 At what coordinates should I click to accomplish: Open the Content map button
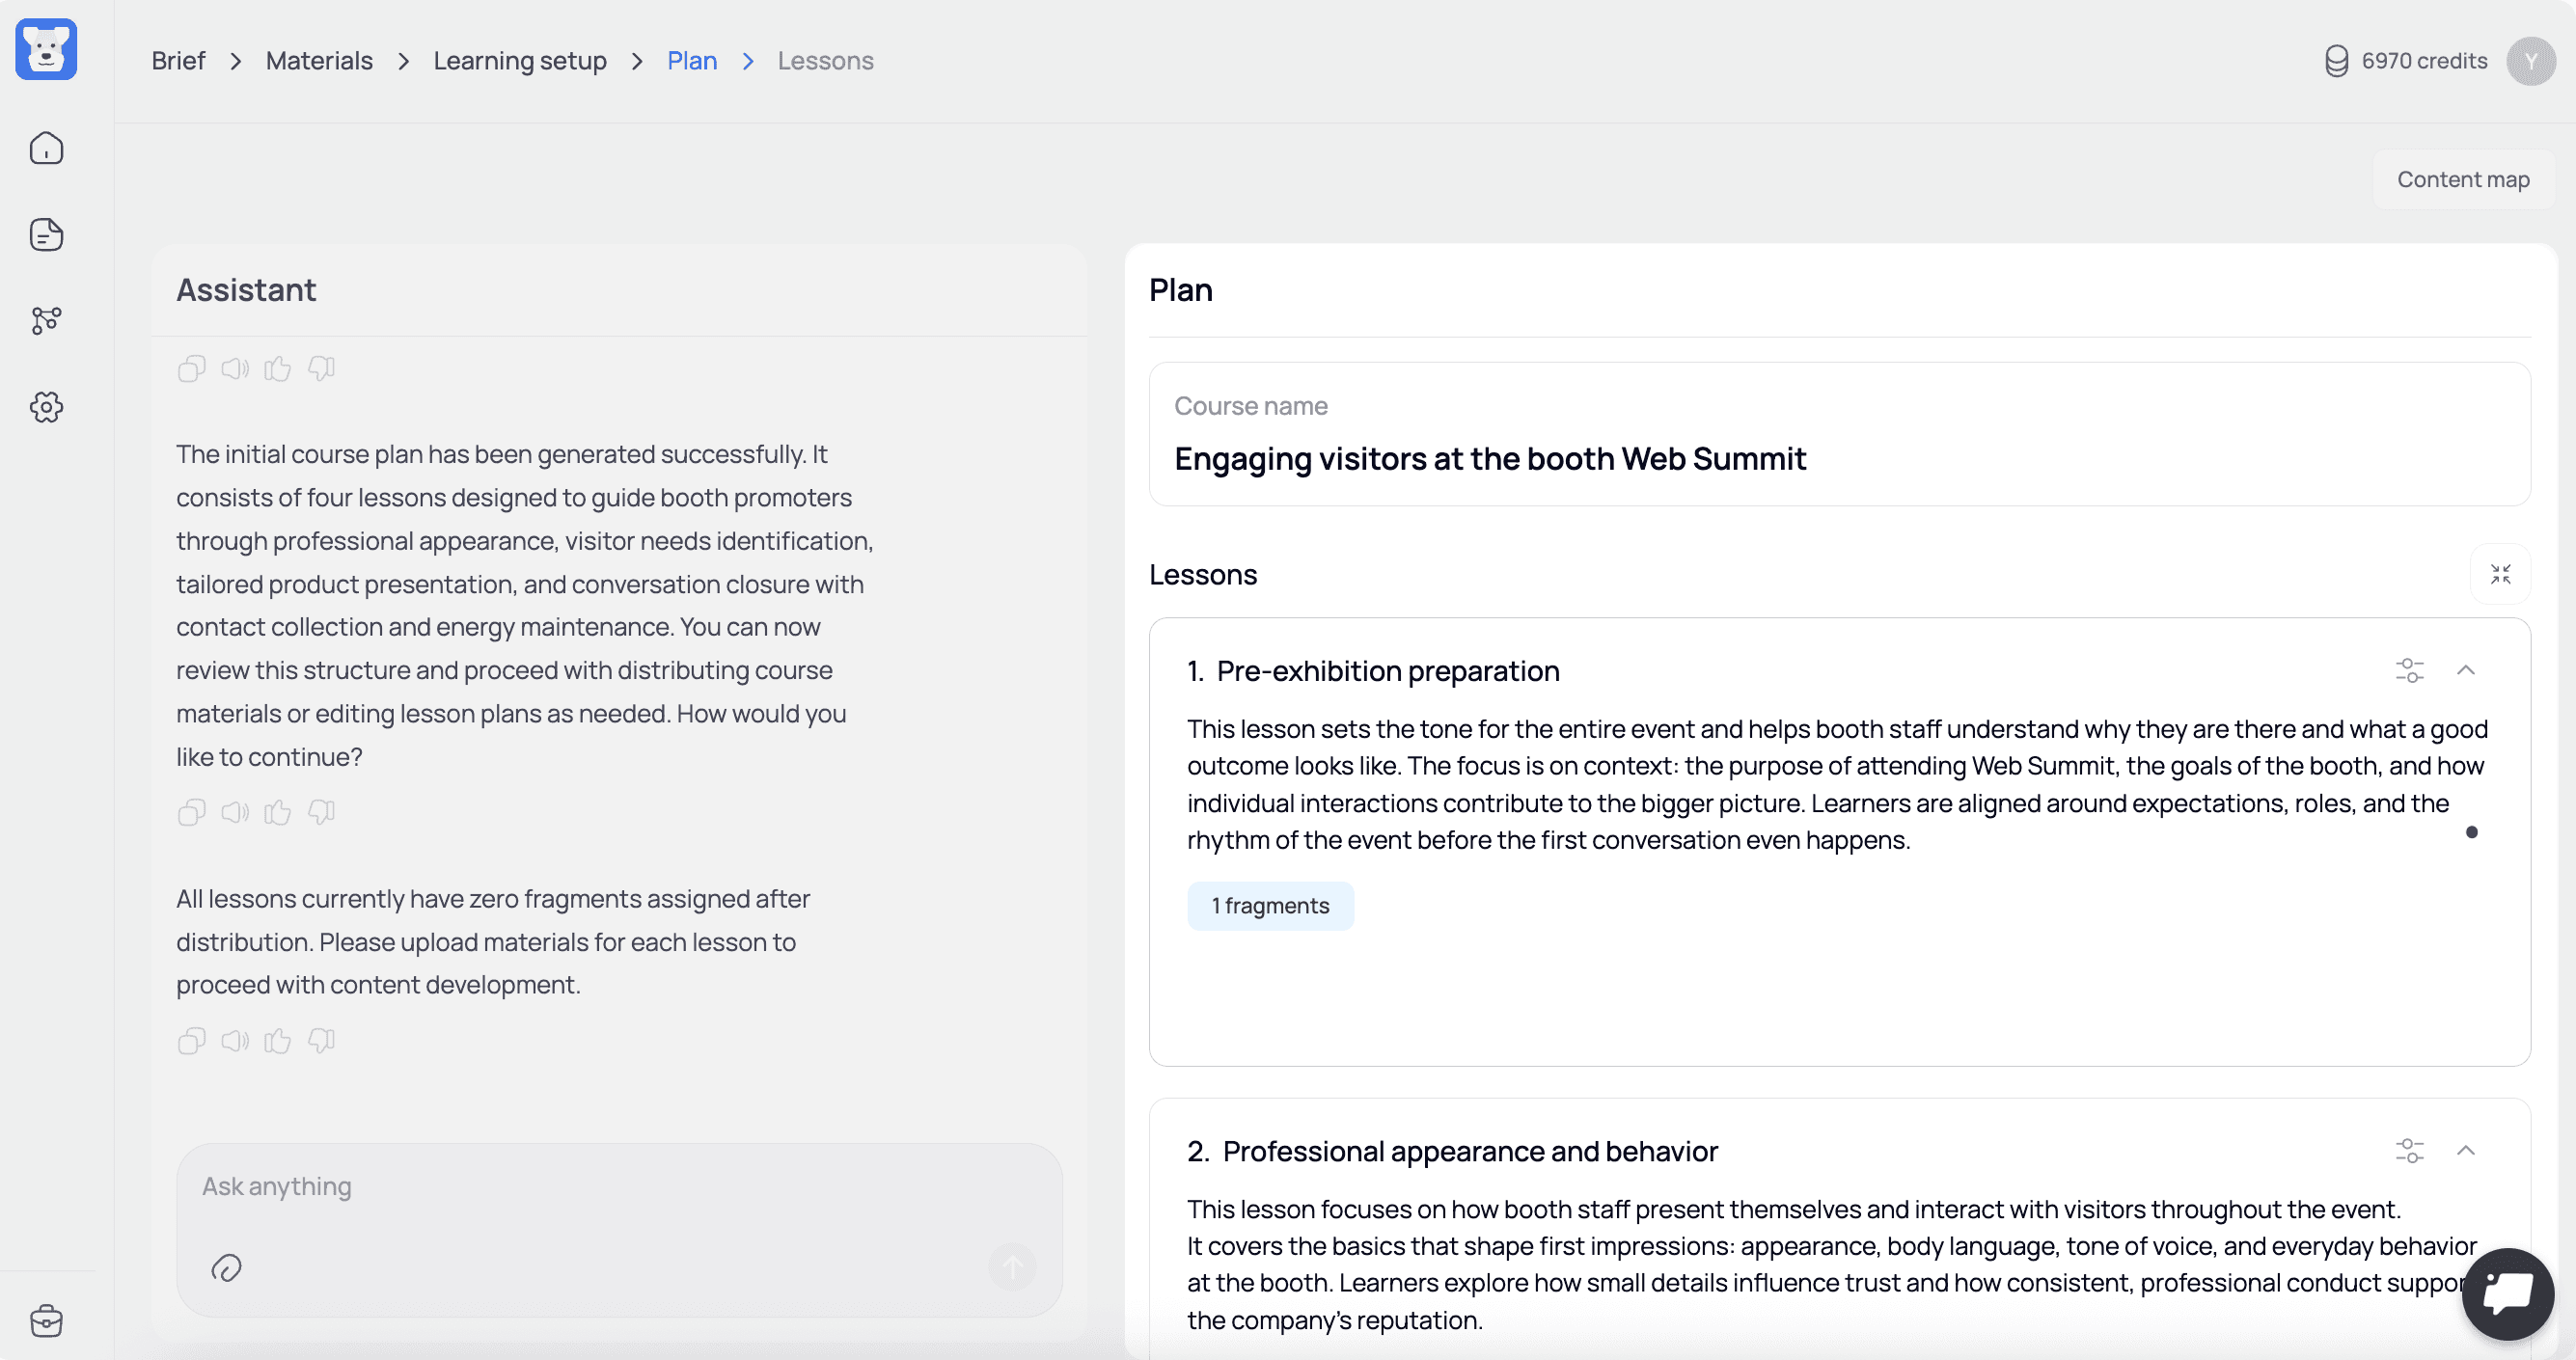point(2462,180)
